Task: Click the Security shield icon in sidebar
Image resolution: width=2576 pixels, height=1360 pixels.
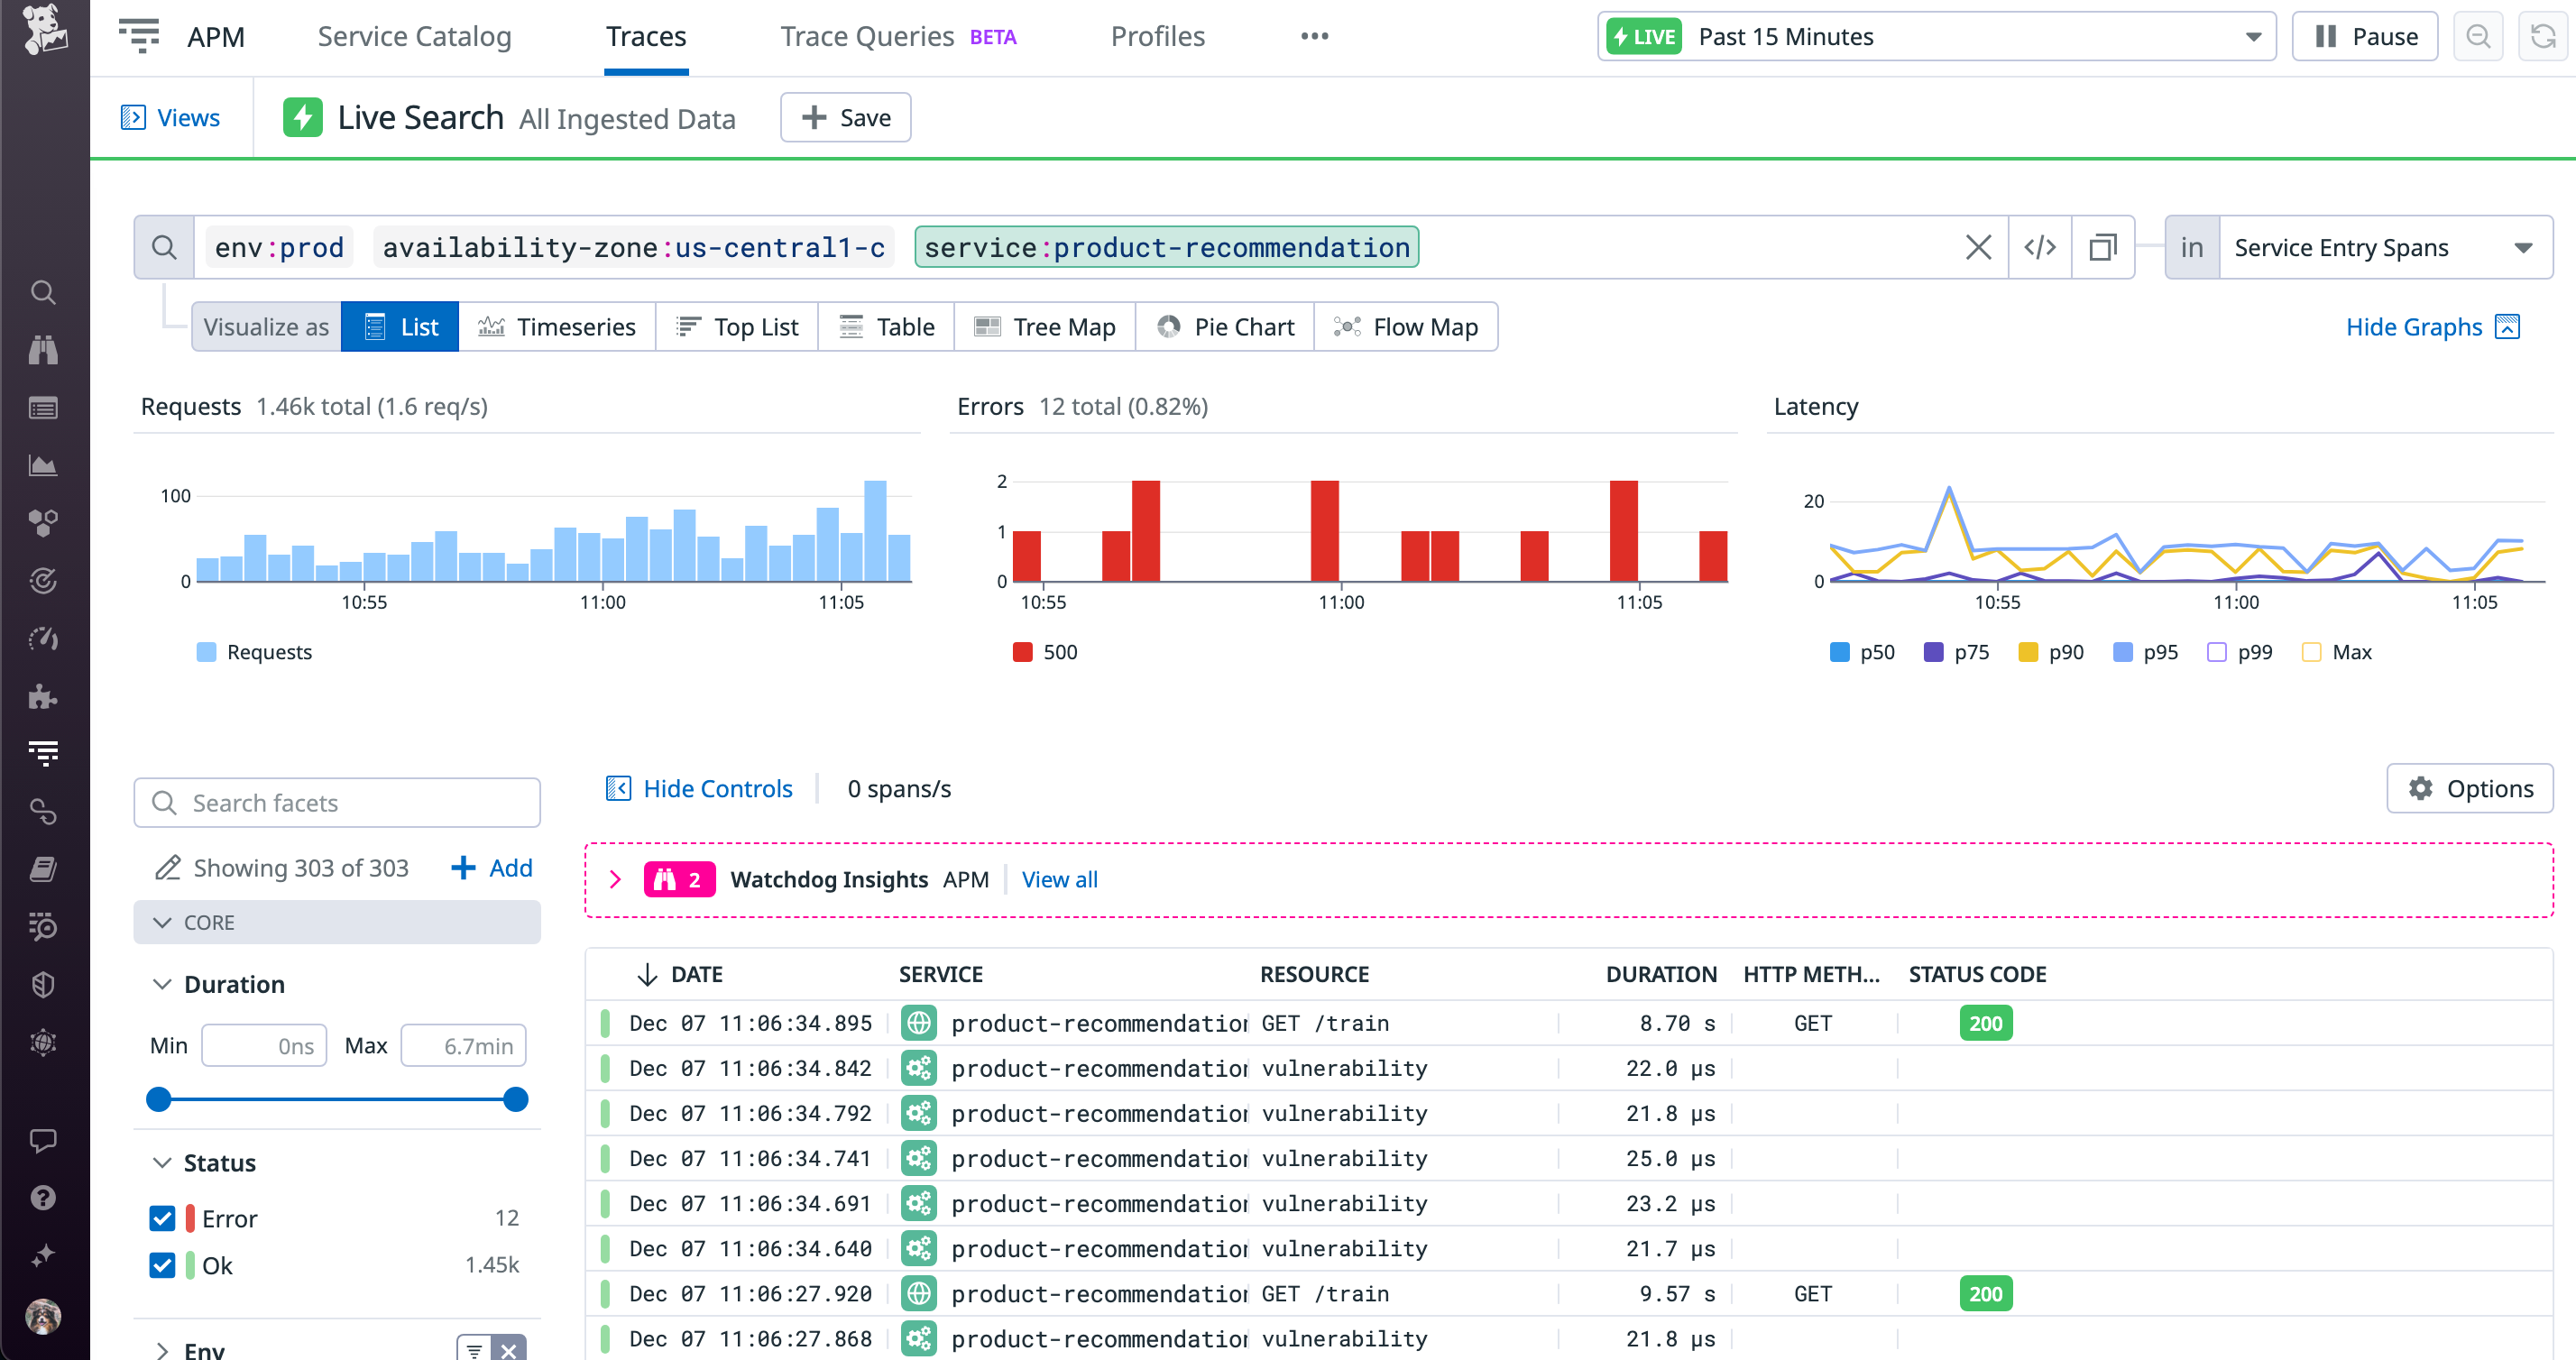Action: pyautogui.click(x=43, y=984)
